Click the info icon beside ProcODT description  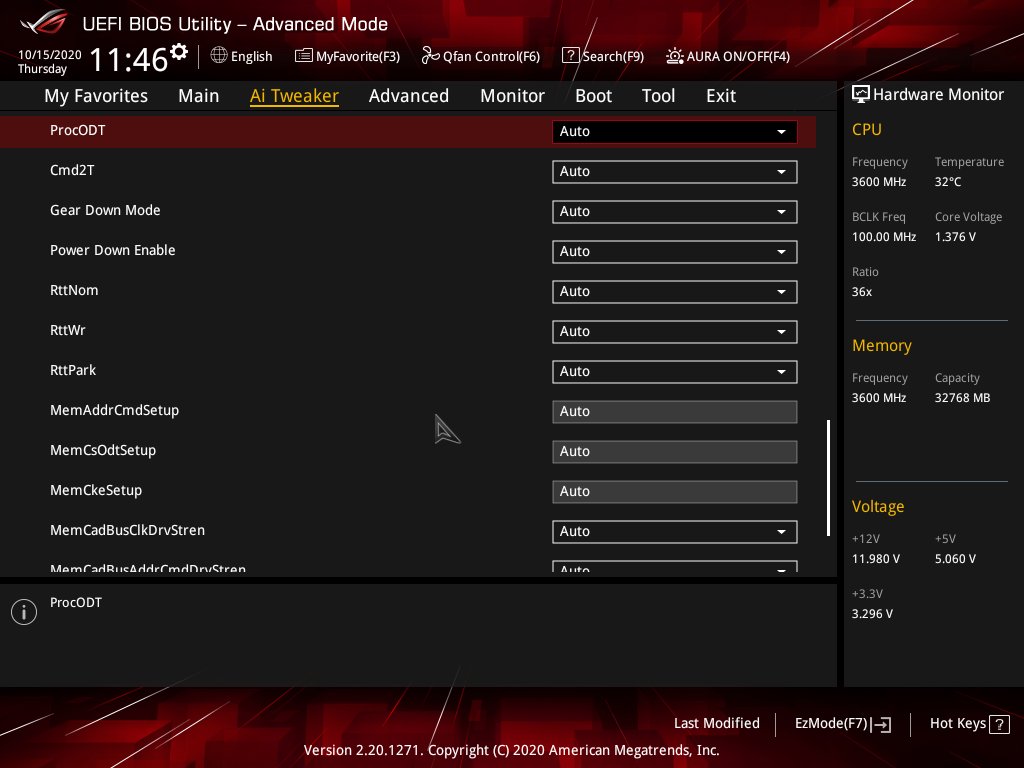tap(24, 612)
